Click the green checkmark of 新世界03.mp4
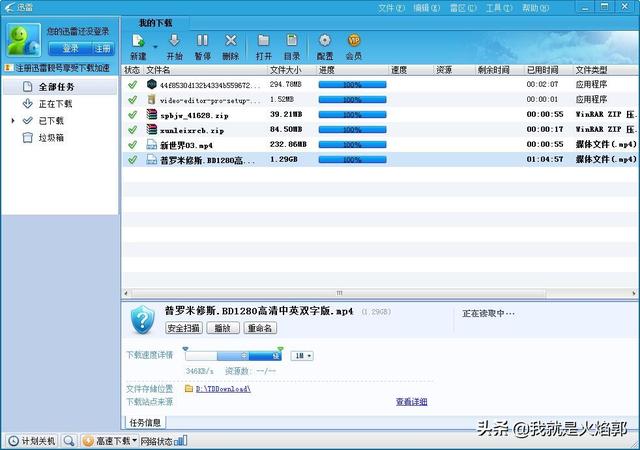 tap(132, 145)
